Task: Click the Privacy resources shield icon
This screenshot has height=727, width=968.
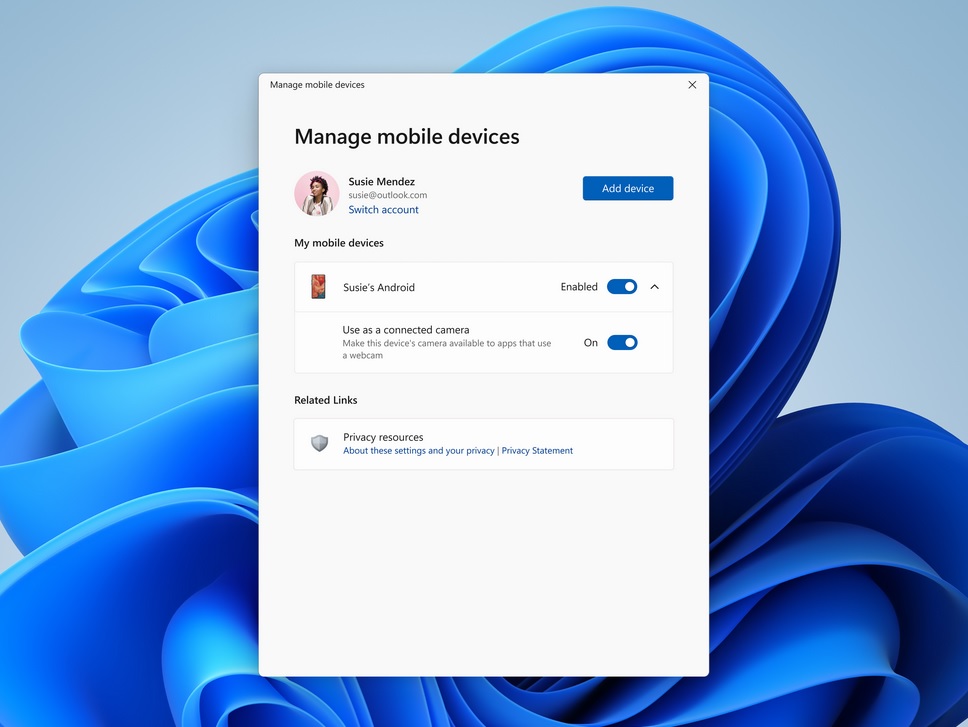Action: (x=319, y=443)
